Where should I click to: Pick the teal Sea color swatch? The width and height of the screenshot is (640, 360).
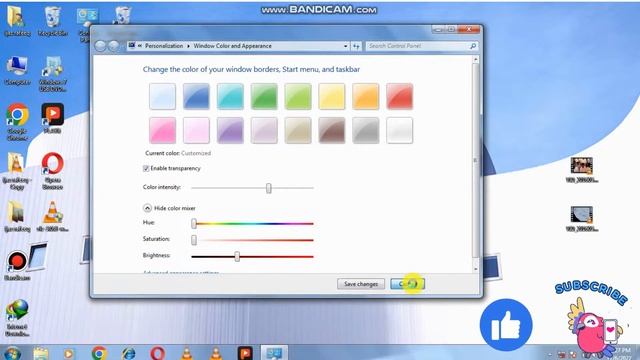coord(230,96)
